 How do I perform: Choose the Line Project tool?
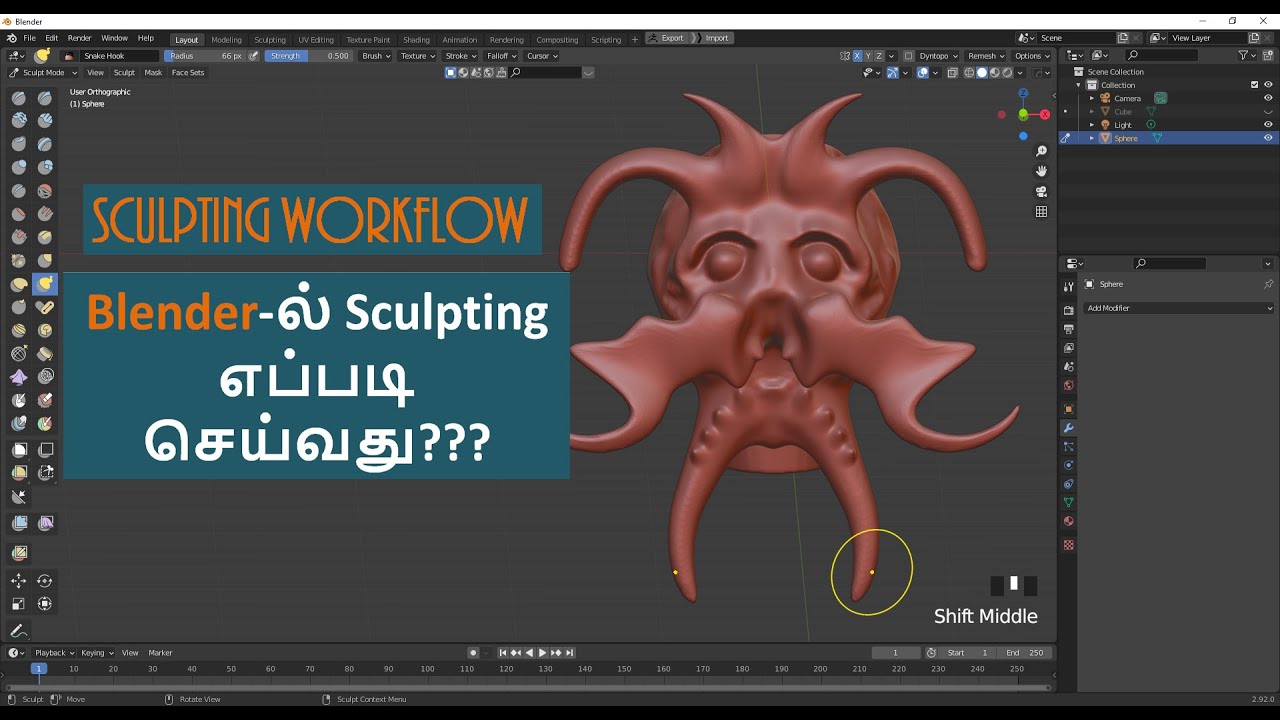point(19,497)
